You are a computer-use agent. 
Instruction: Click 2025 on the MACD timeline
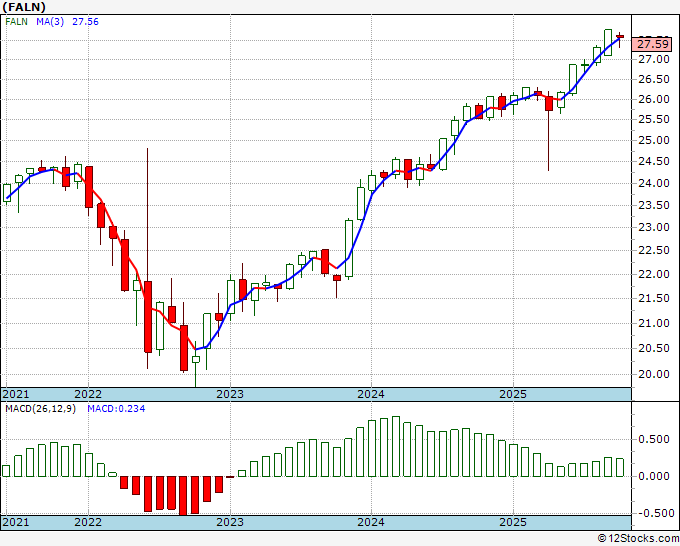click(x=513, y=522)
